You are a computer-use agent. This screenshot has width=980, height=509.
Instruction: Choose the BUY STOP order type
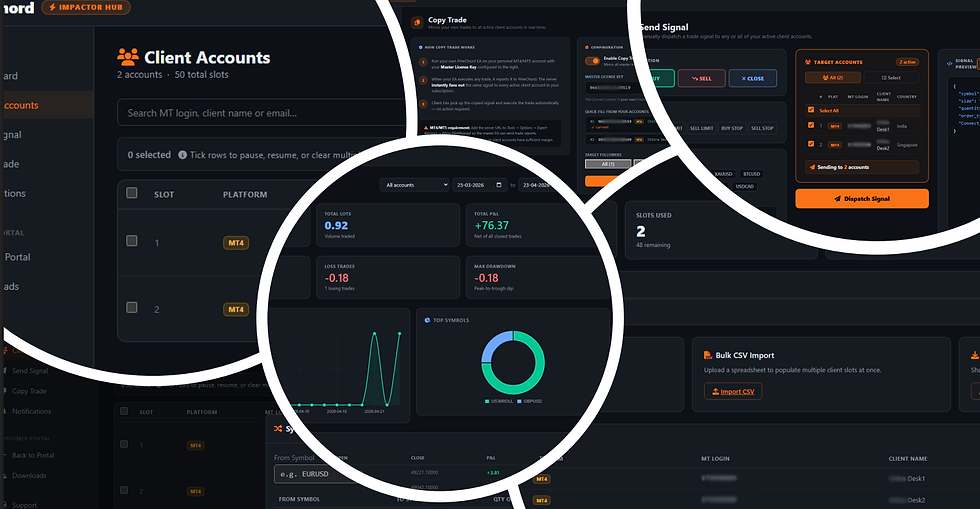click(x=732, y=128)
